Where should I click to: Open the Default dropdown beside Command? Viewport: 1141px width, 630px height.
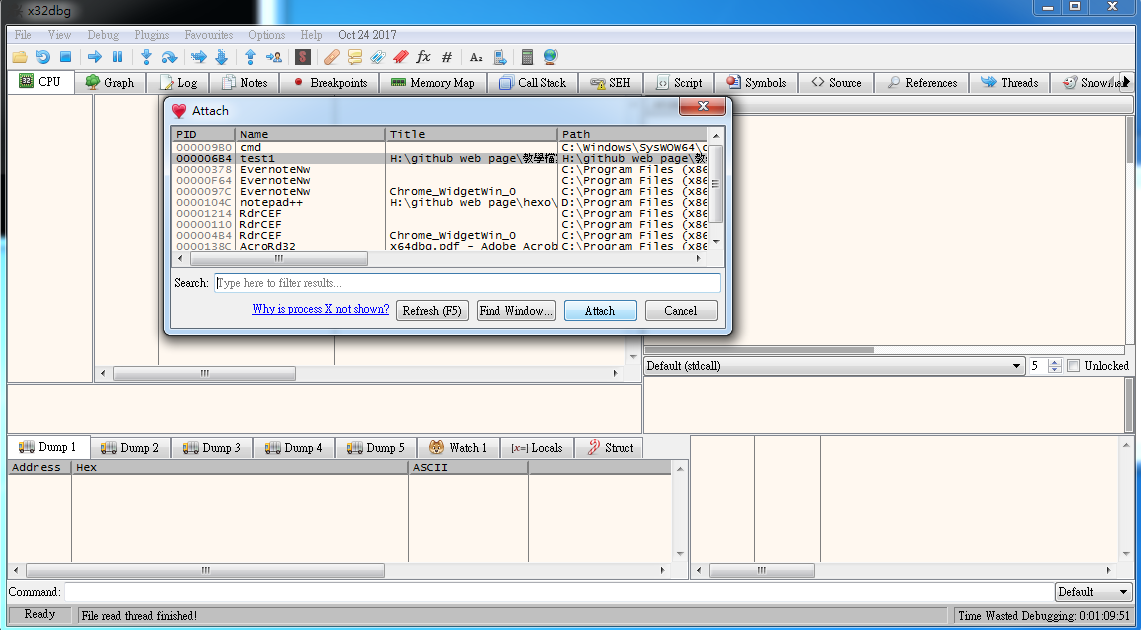point(1094,591)
